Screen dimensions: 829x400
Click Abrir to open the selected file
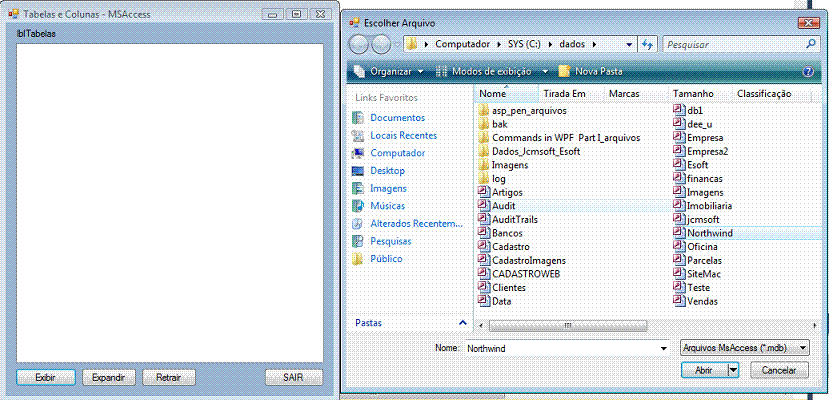coord(704,370)
